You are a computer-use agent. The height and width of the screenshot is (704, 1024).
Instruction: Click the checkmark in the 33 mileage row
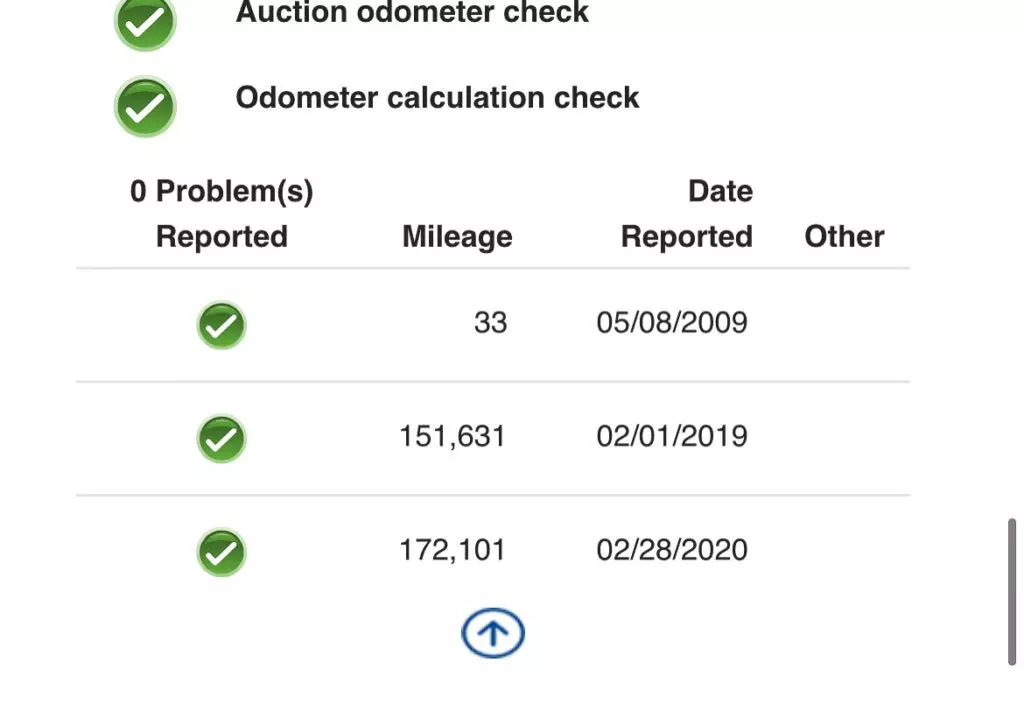[221, 325]
